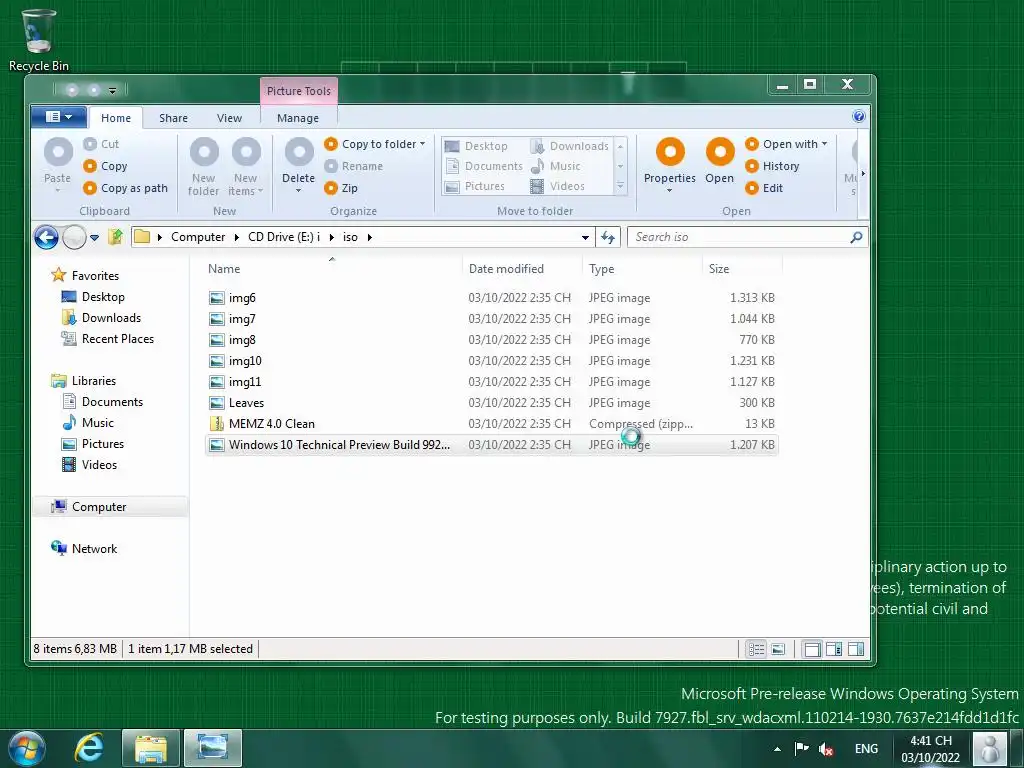Move to Desktop folder shortcut
1024x768 pixels.
click(476, 146)
